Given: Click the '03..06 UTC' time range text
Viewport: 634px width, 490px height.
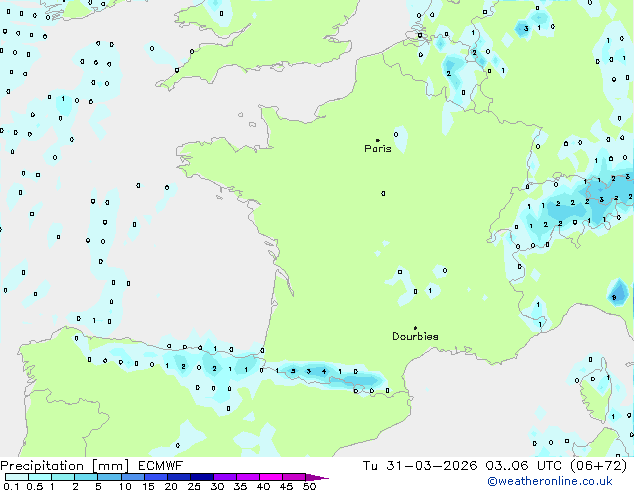Looking at the screenshot, I should coord(524,466).
